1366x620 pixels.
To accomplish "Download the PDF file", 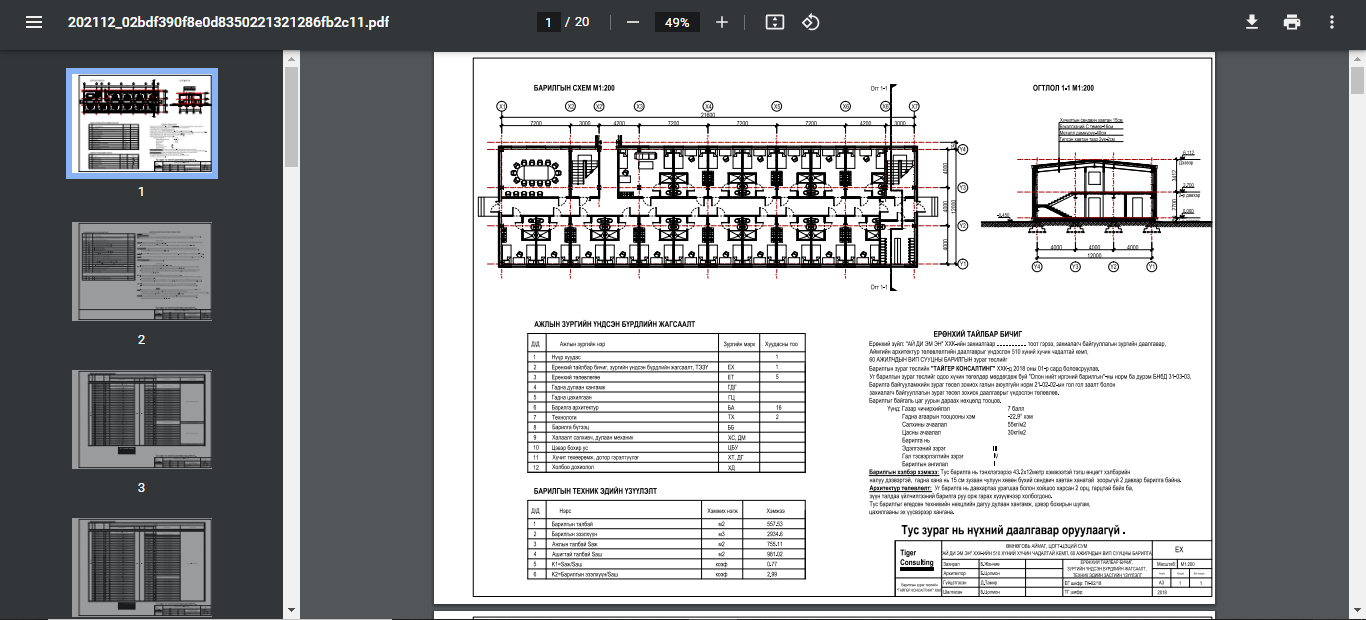I will pyautogui.click(x=1251, y=22).
